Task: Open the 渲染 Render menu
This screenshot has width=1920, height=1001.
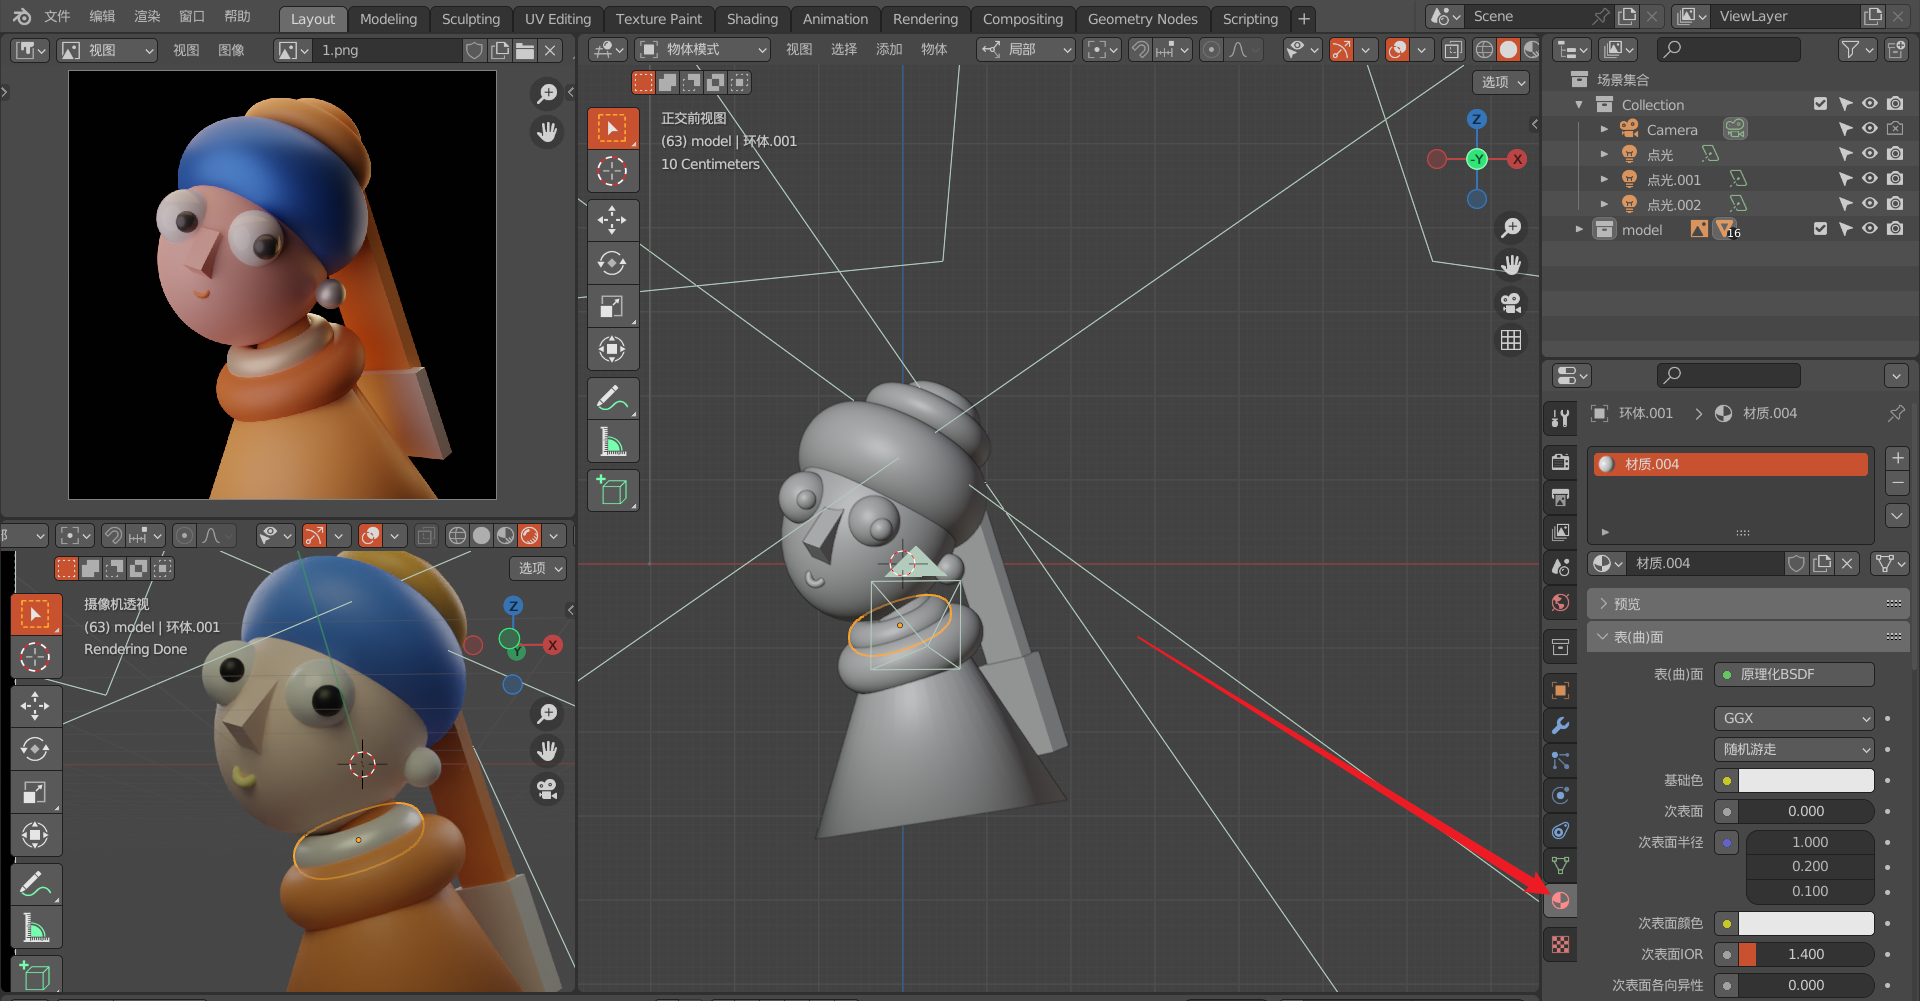Action: [x=147, y=17]
